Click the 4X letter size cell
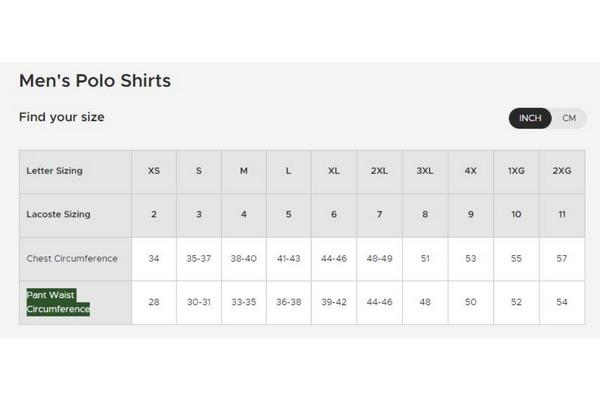Screen dimensions: 600x400 [x=470, y=171]
